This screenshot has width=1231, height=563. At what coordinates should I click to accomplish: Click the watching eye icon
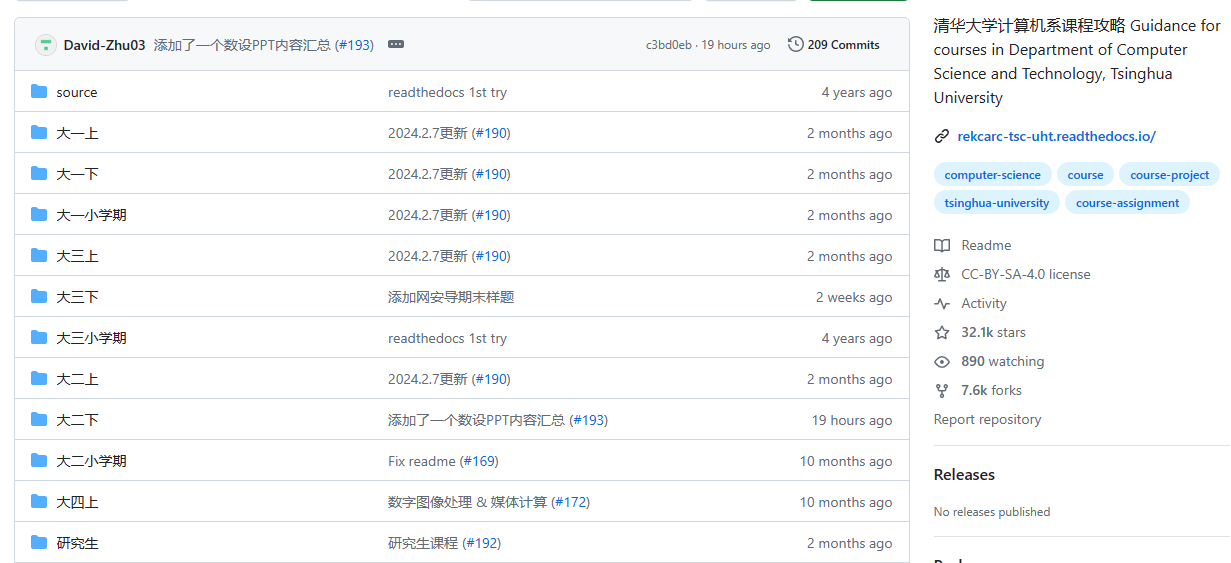[942, 361]
